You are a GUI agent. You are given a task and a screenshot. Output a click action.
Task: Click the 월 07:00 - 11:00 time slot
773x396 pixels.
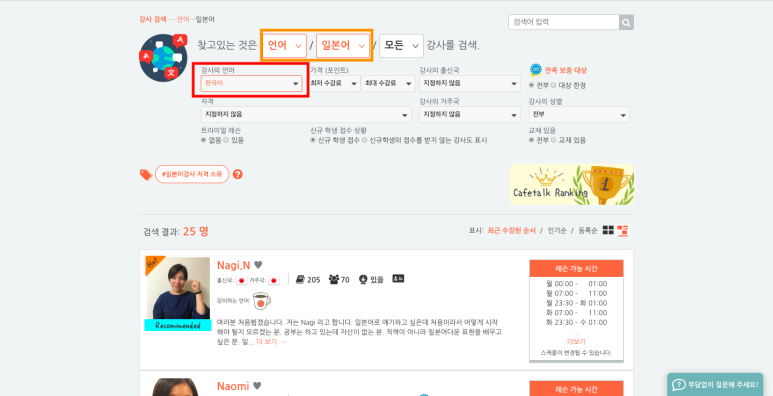tap(576, 293)
